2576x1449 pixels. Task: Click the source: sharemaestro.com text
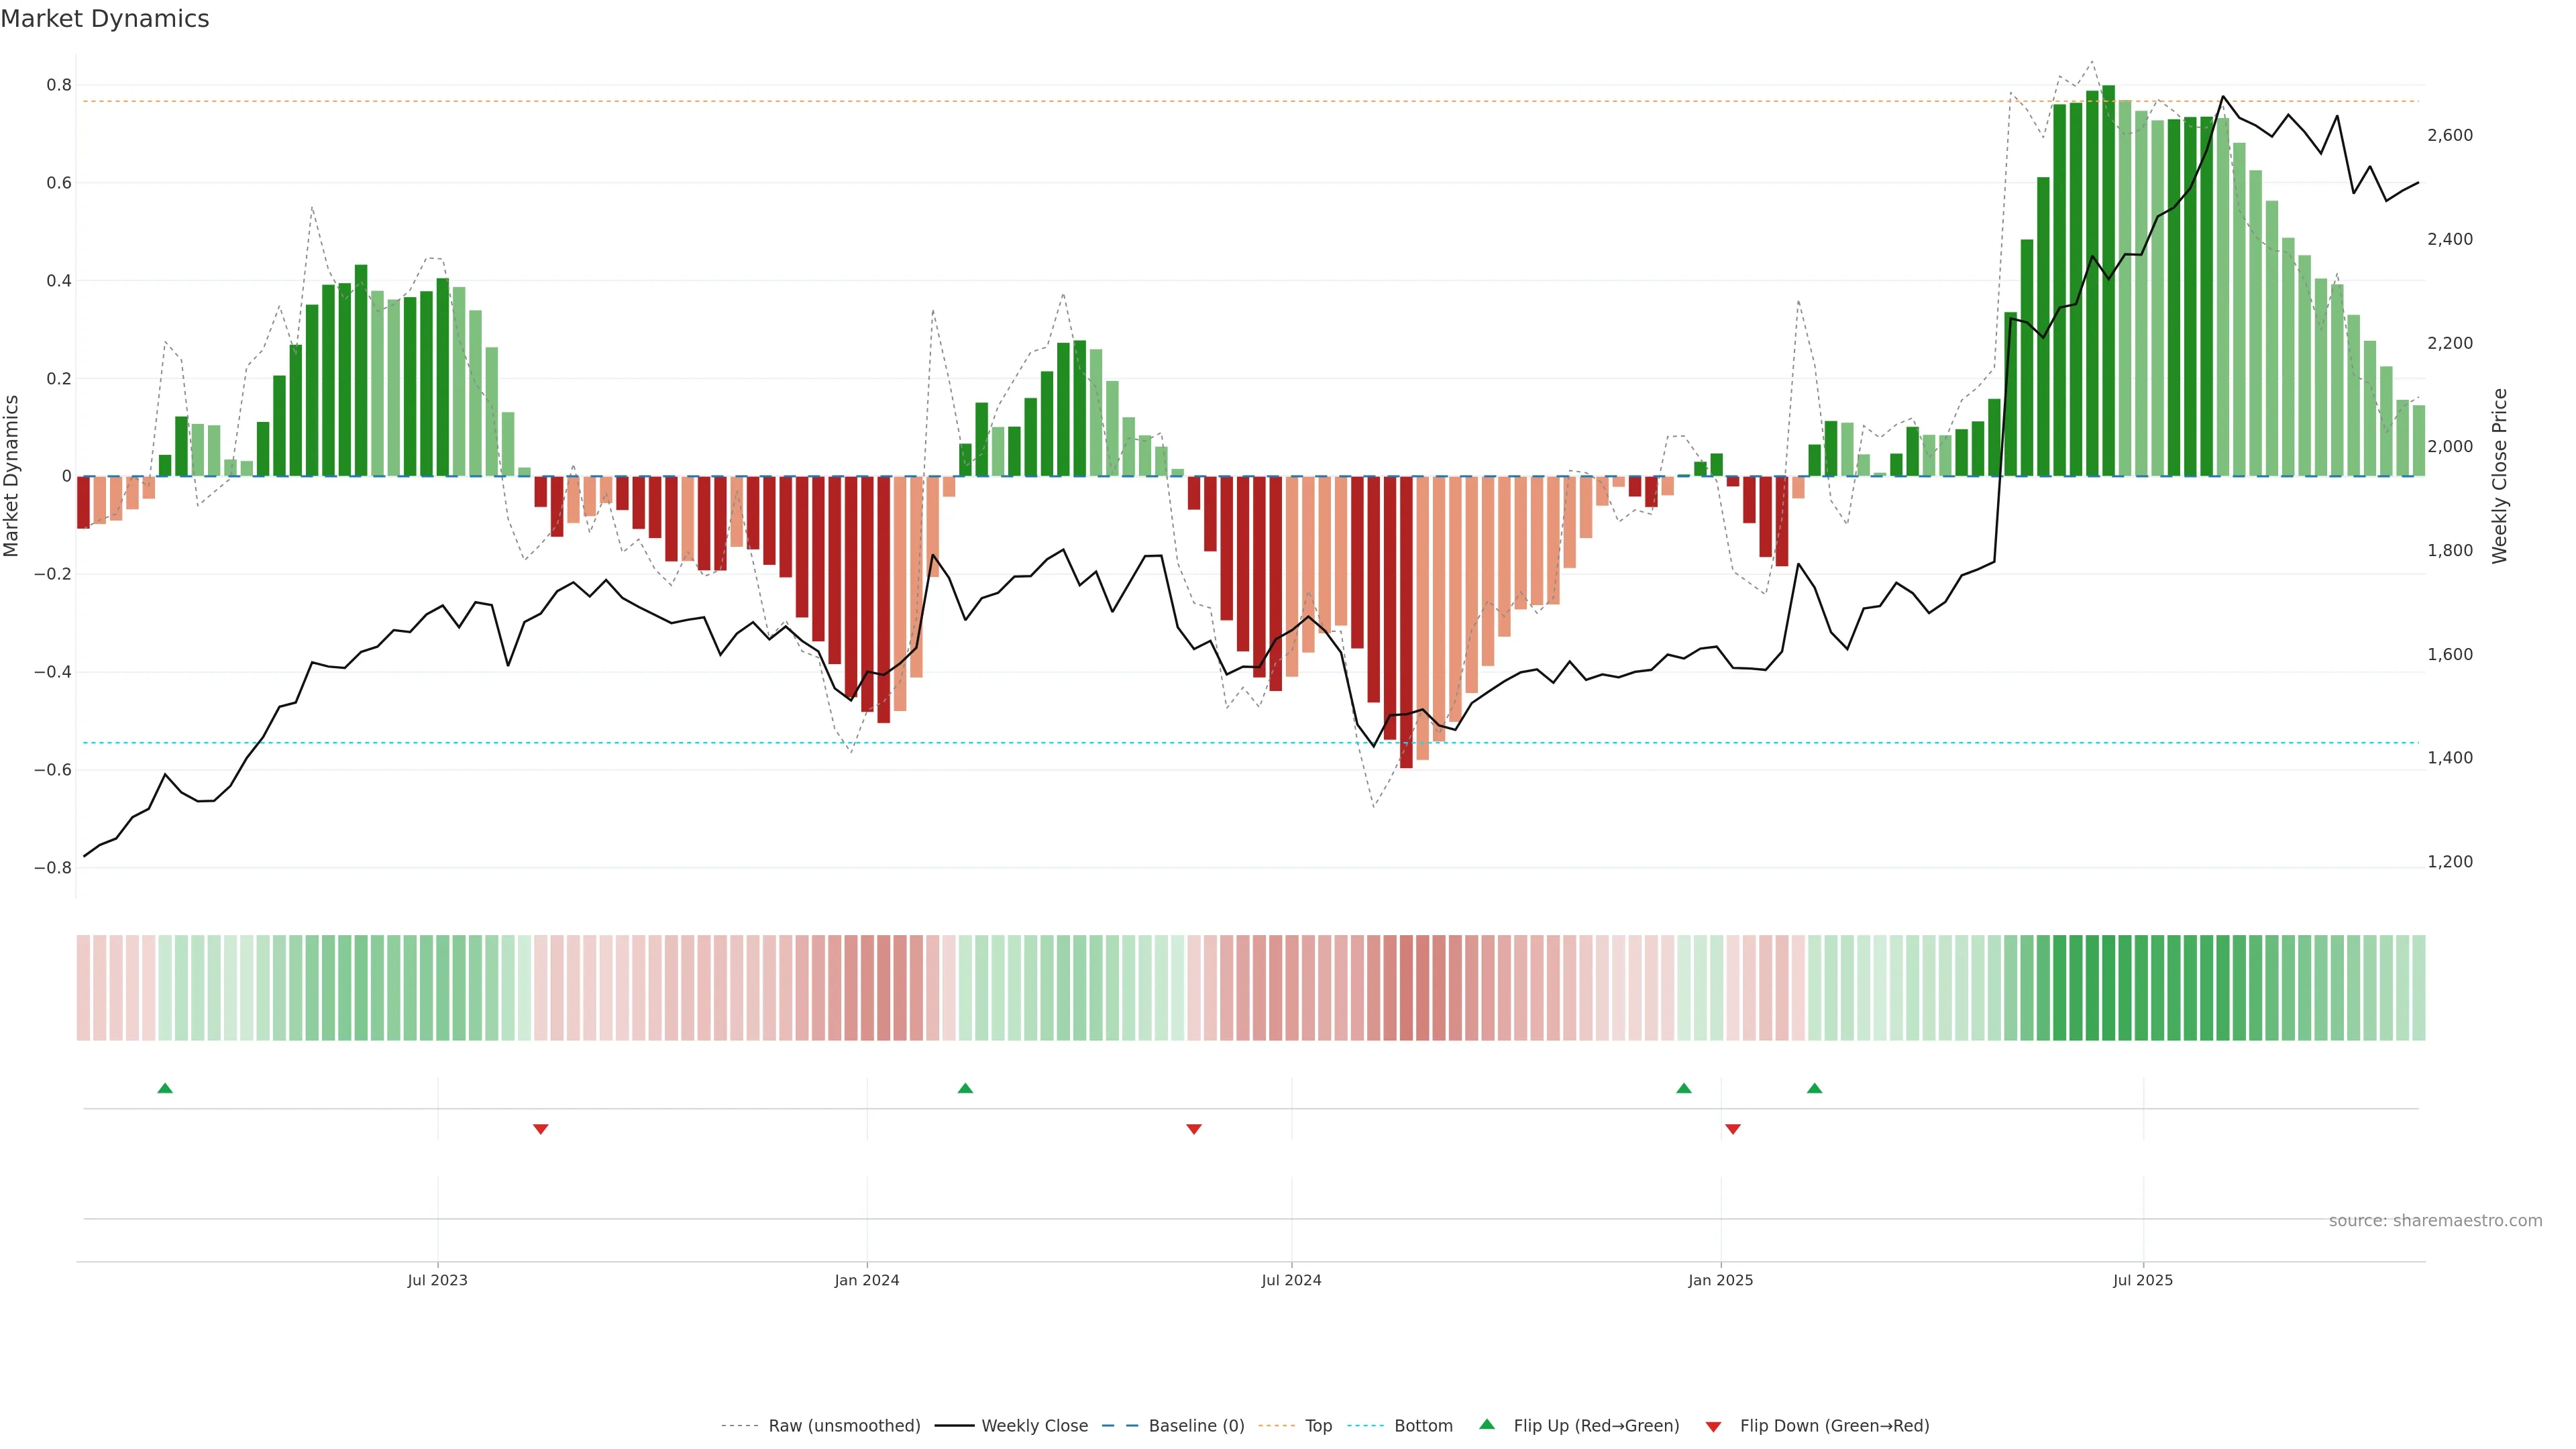tap(2435, 1221)
